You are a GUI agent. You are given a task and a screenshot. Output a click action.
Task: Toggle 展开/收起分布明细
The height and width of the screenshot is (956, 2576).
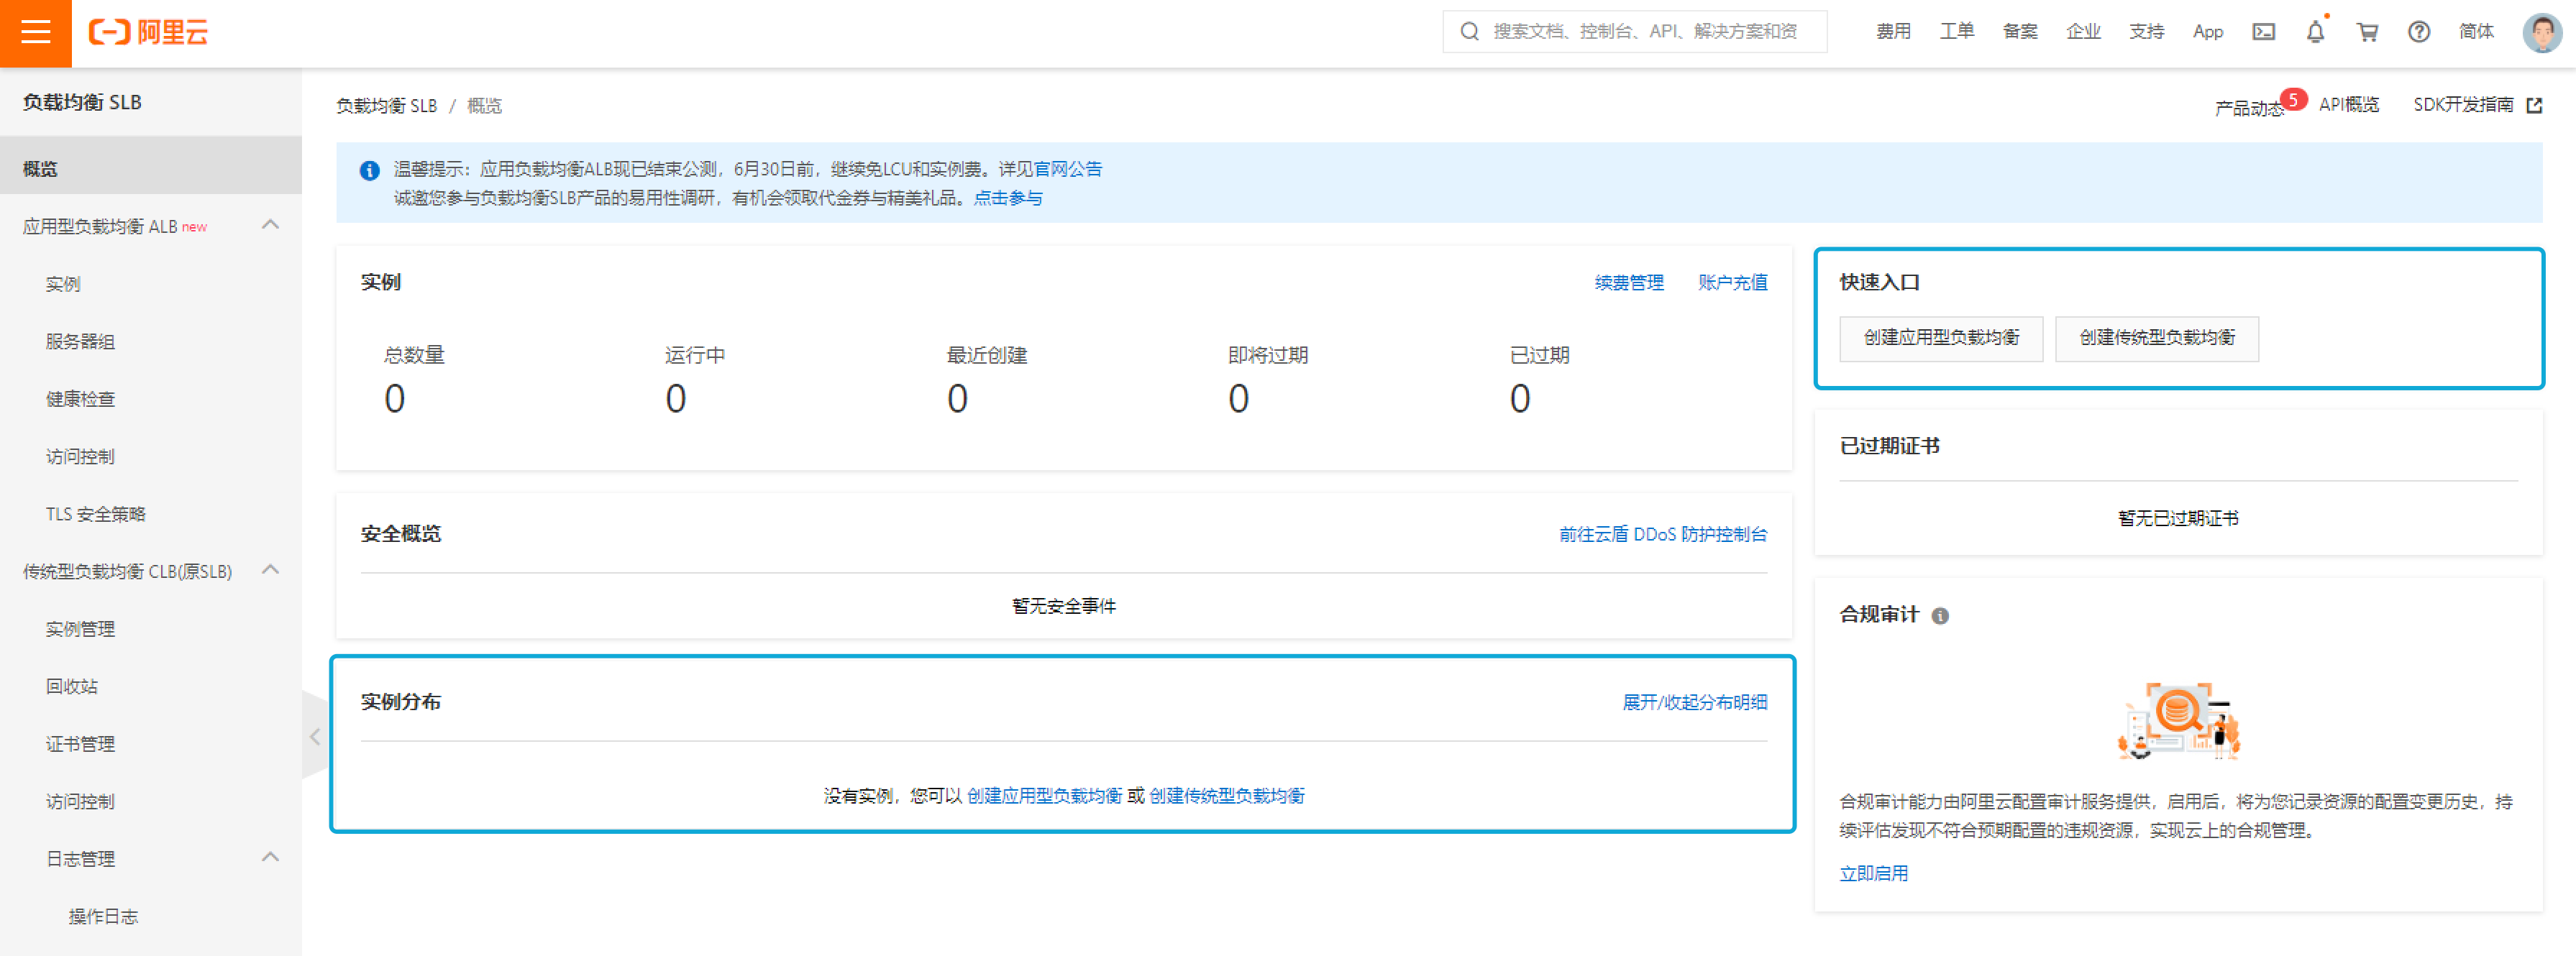click(x=1695, y=703)
